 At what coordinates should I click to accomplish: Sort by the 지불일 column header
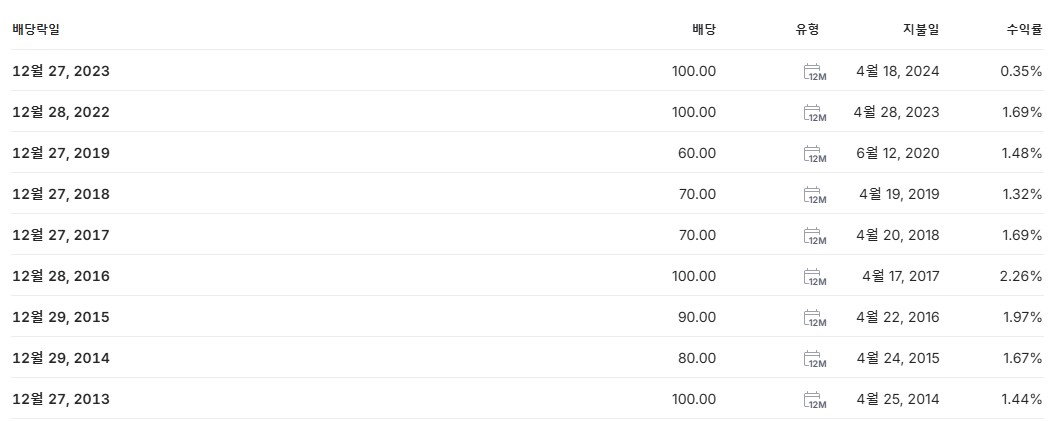coord(921,29)
